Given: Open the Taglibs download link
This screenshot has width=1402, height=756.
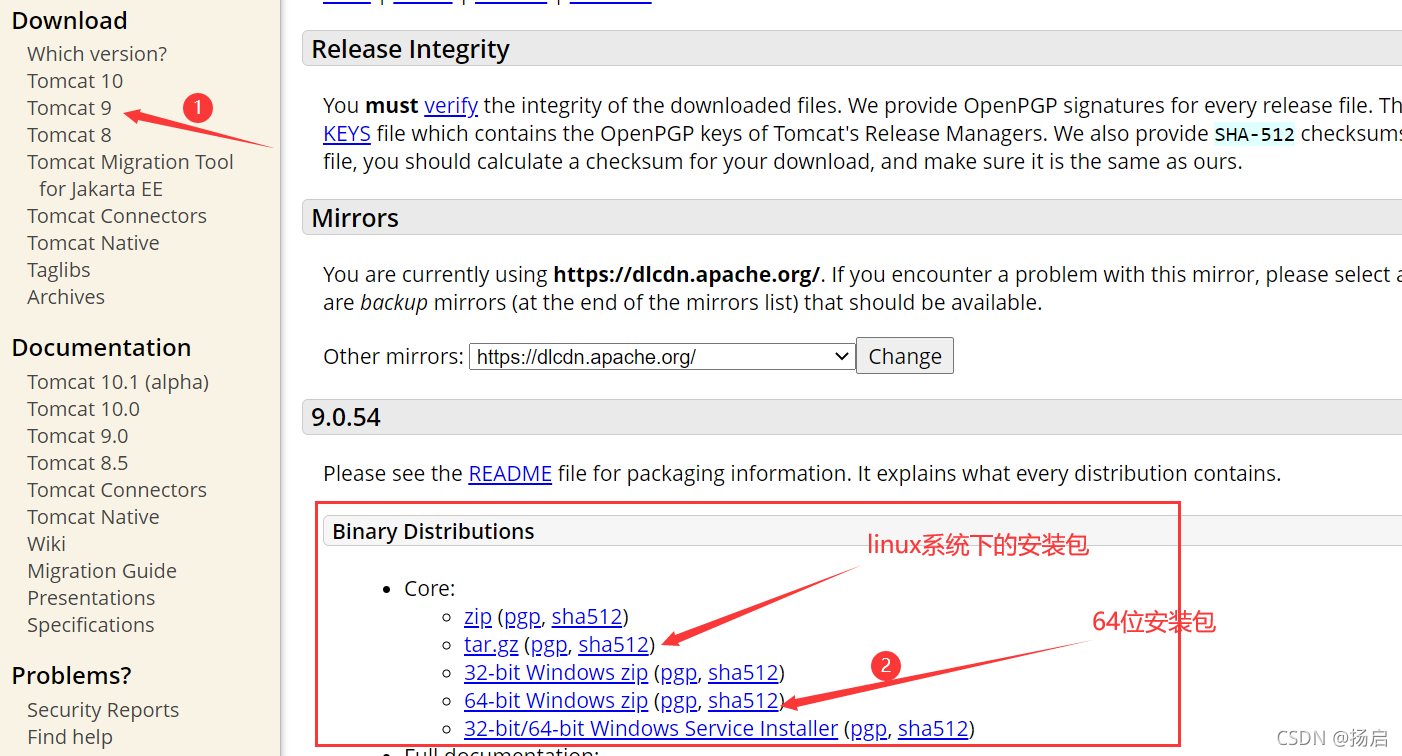Looking at the screenshot, I should [59, 270].
